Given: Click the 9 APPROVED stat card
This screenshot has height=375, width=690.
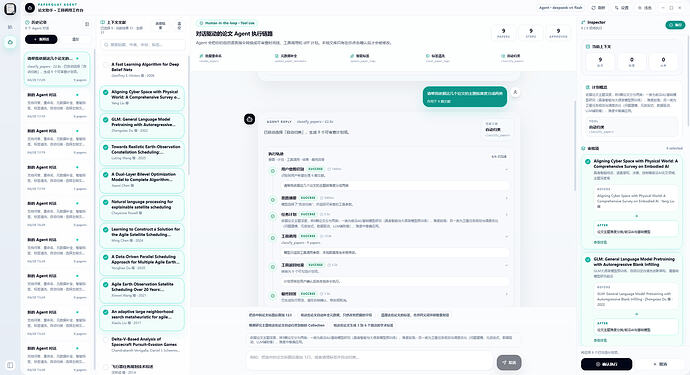Looking at the screenshot, I should coord(558,33).
